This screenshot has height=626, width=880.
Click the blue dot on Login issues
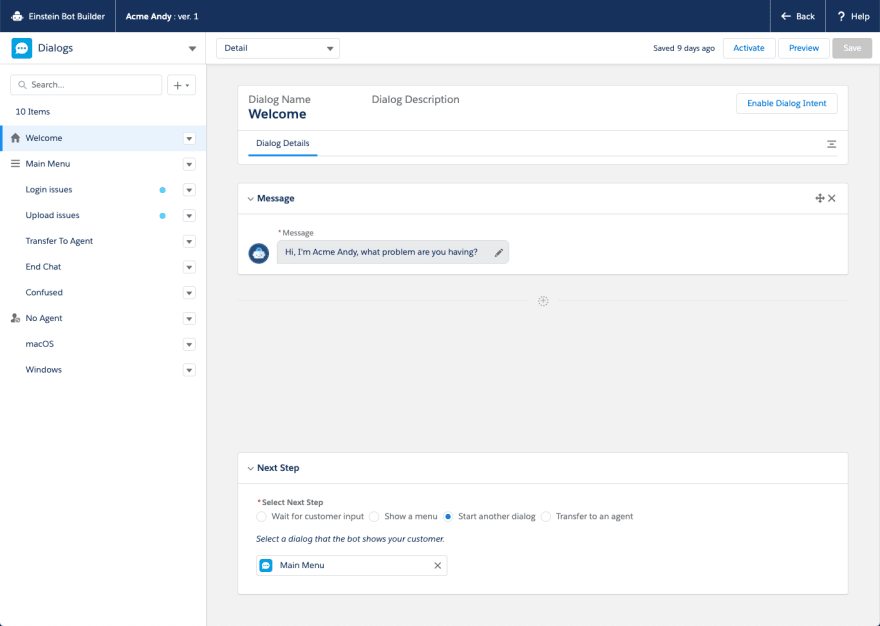(x=163, y=190)
